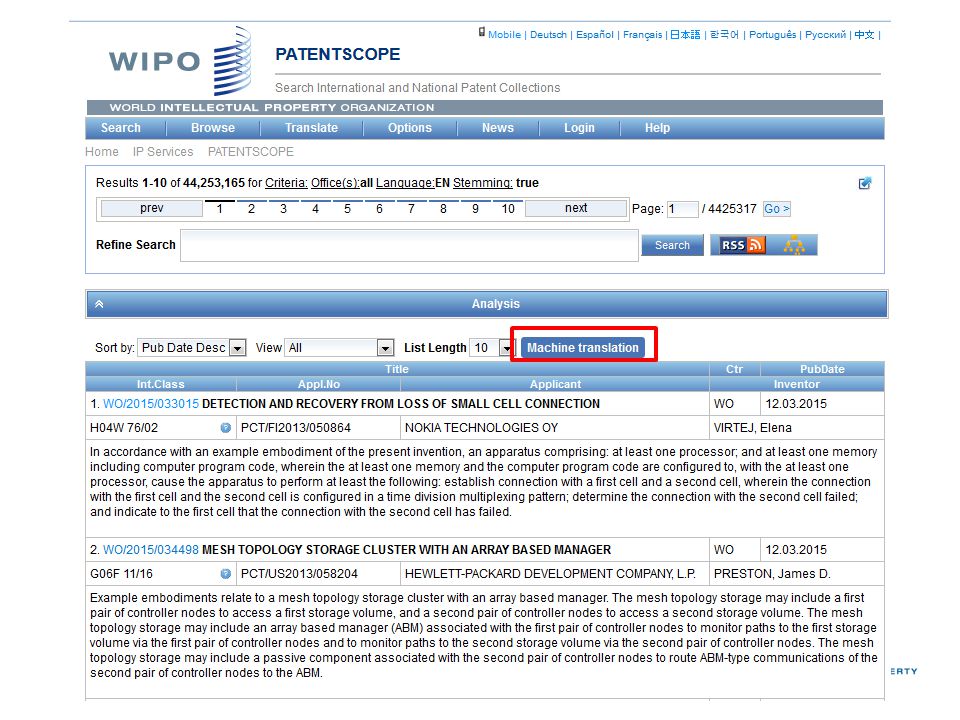Expand the Analysis section bar
Screen dimensions: 960x720
(x=487, y=304)
